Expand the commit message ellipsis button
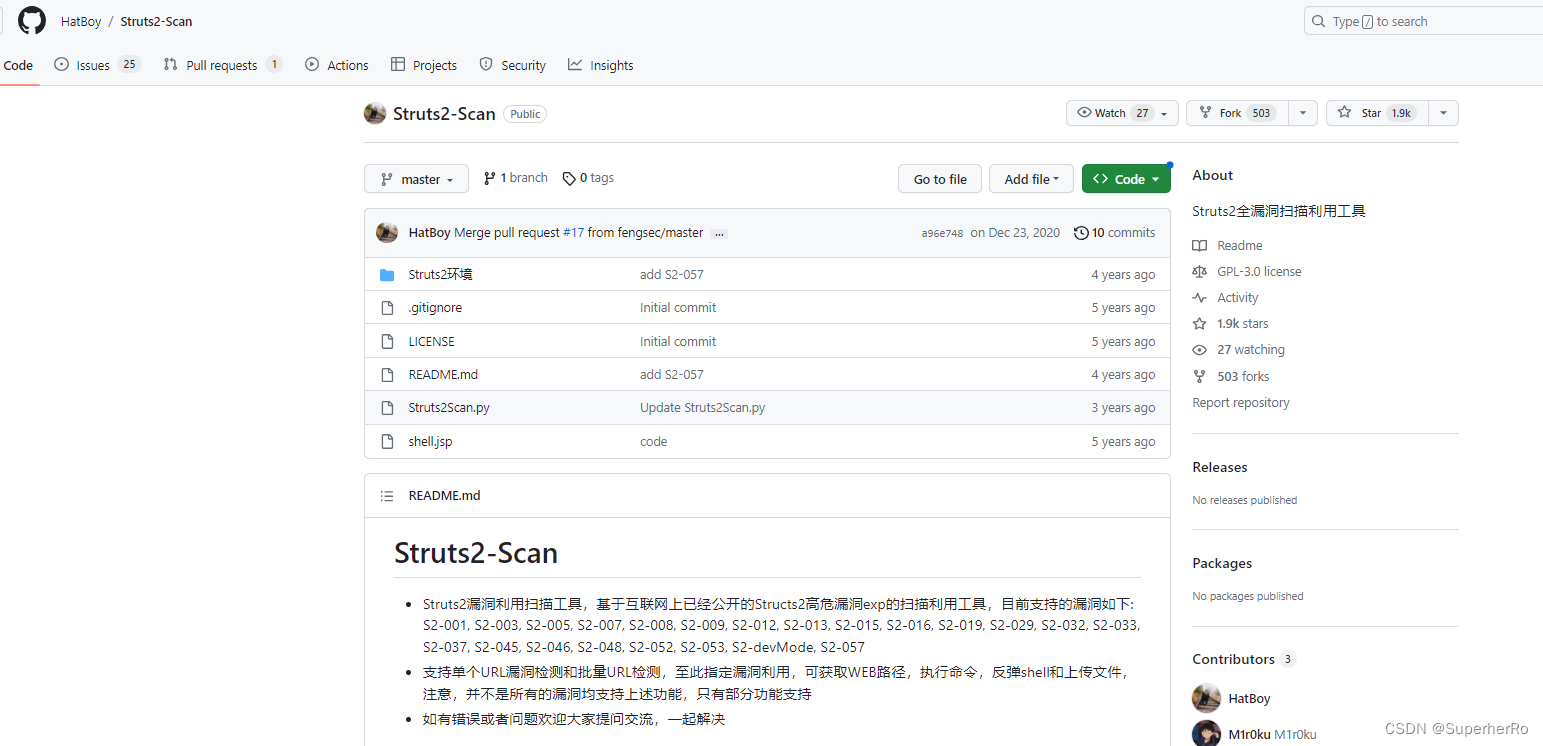Screen dimensions: 1543x746 click(719, 234)
